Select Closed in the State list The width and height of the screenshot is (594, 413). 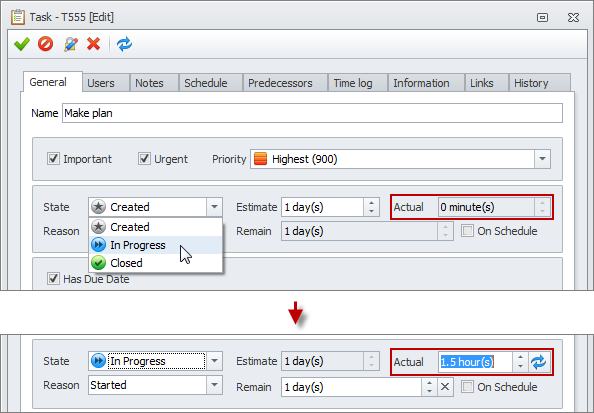(x=155, y=263)
